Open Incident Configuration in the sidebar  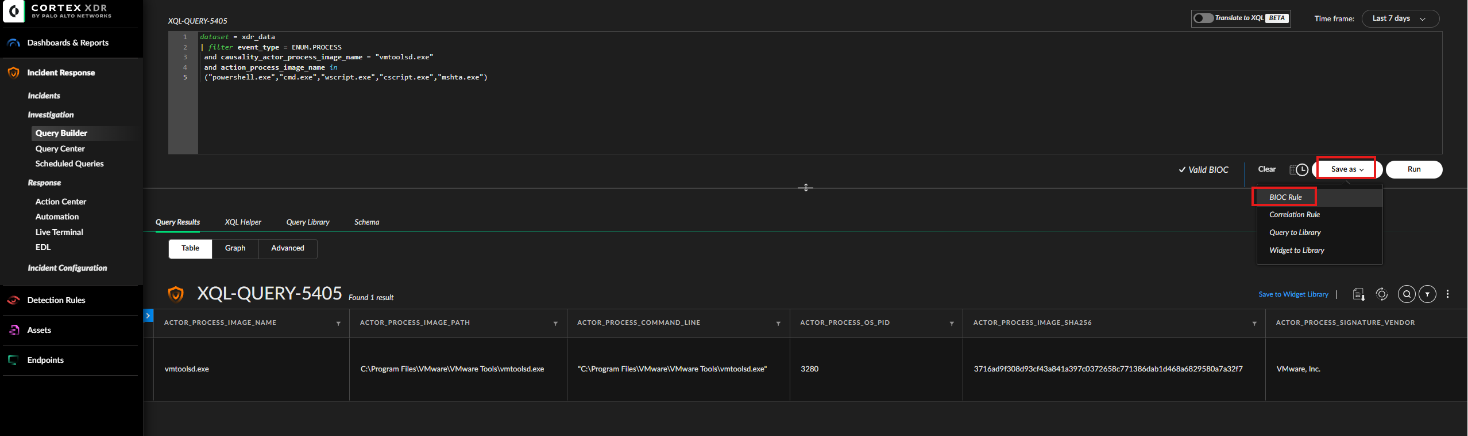(x=67, y=268)
